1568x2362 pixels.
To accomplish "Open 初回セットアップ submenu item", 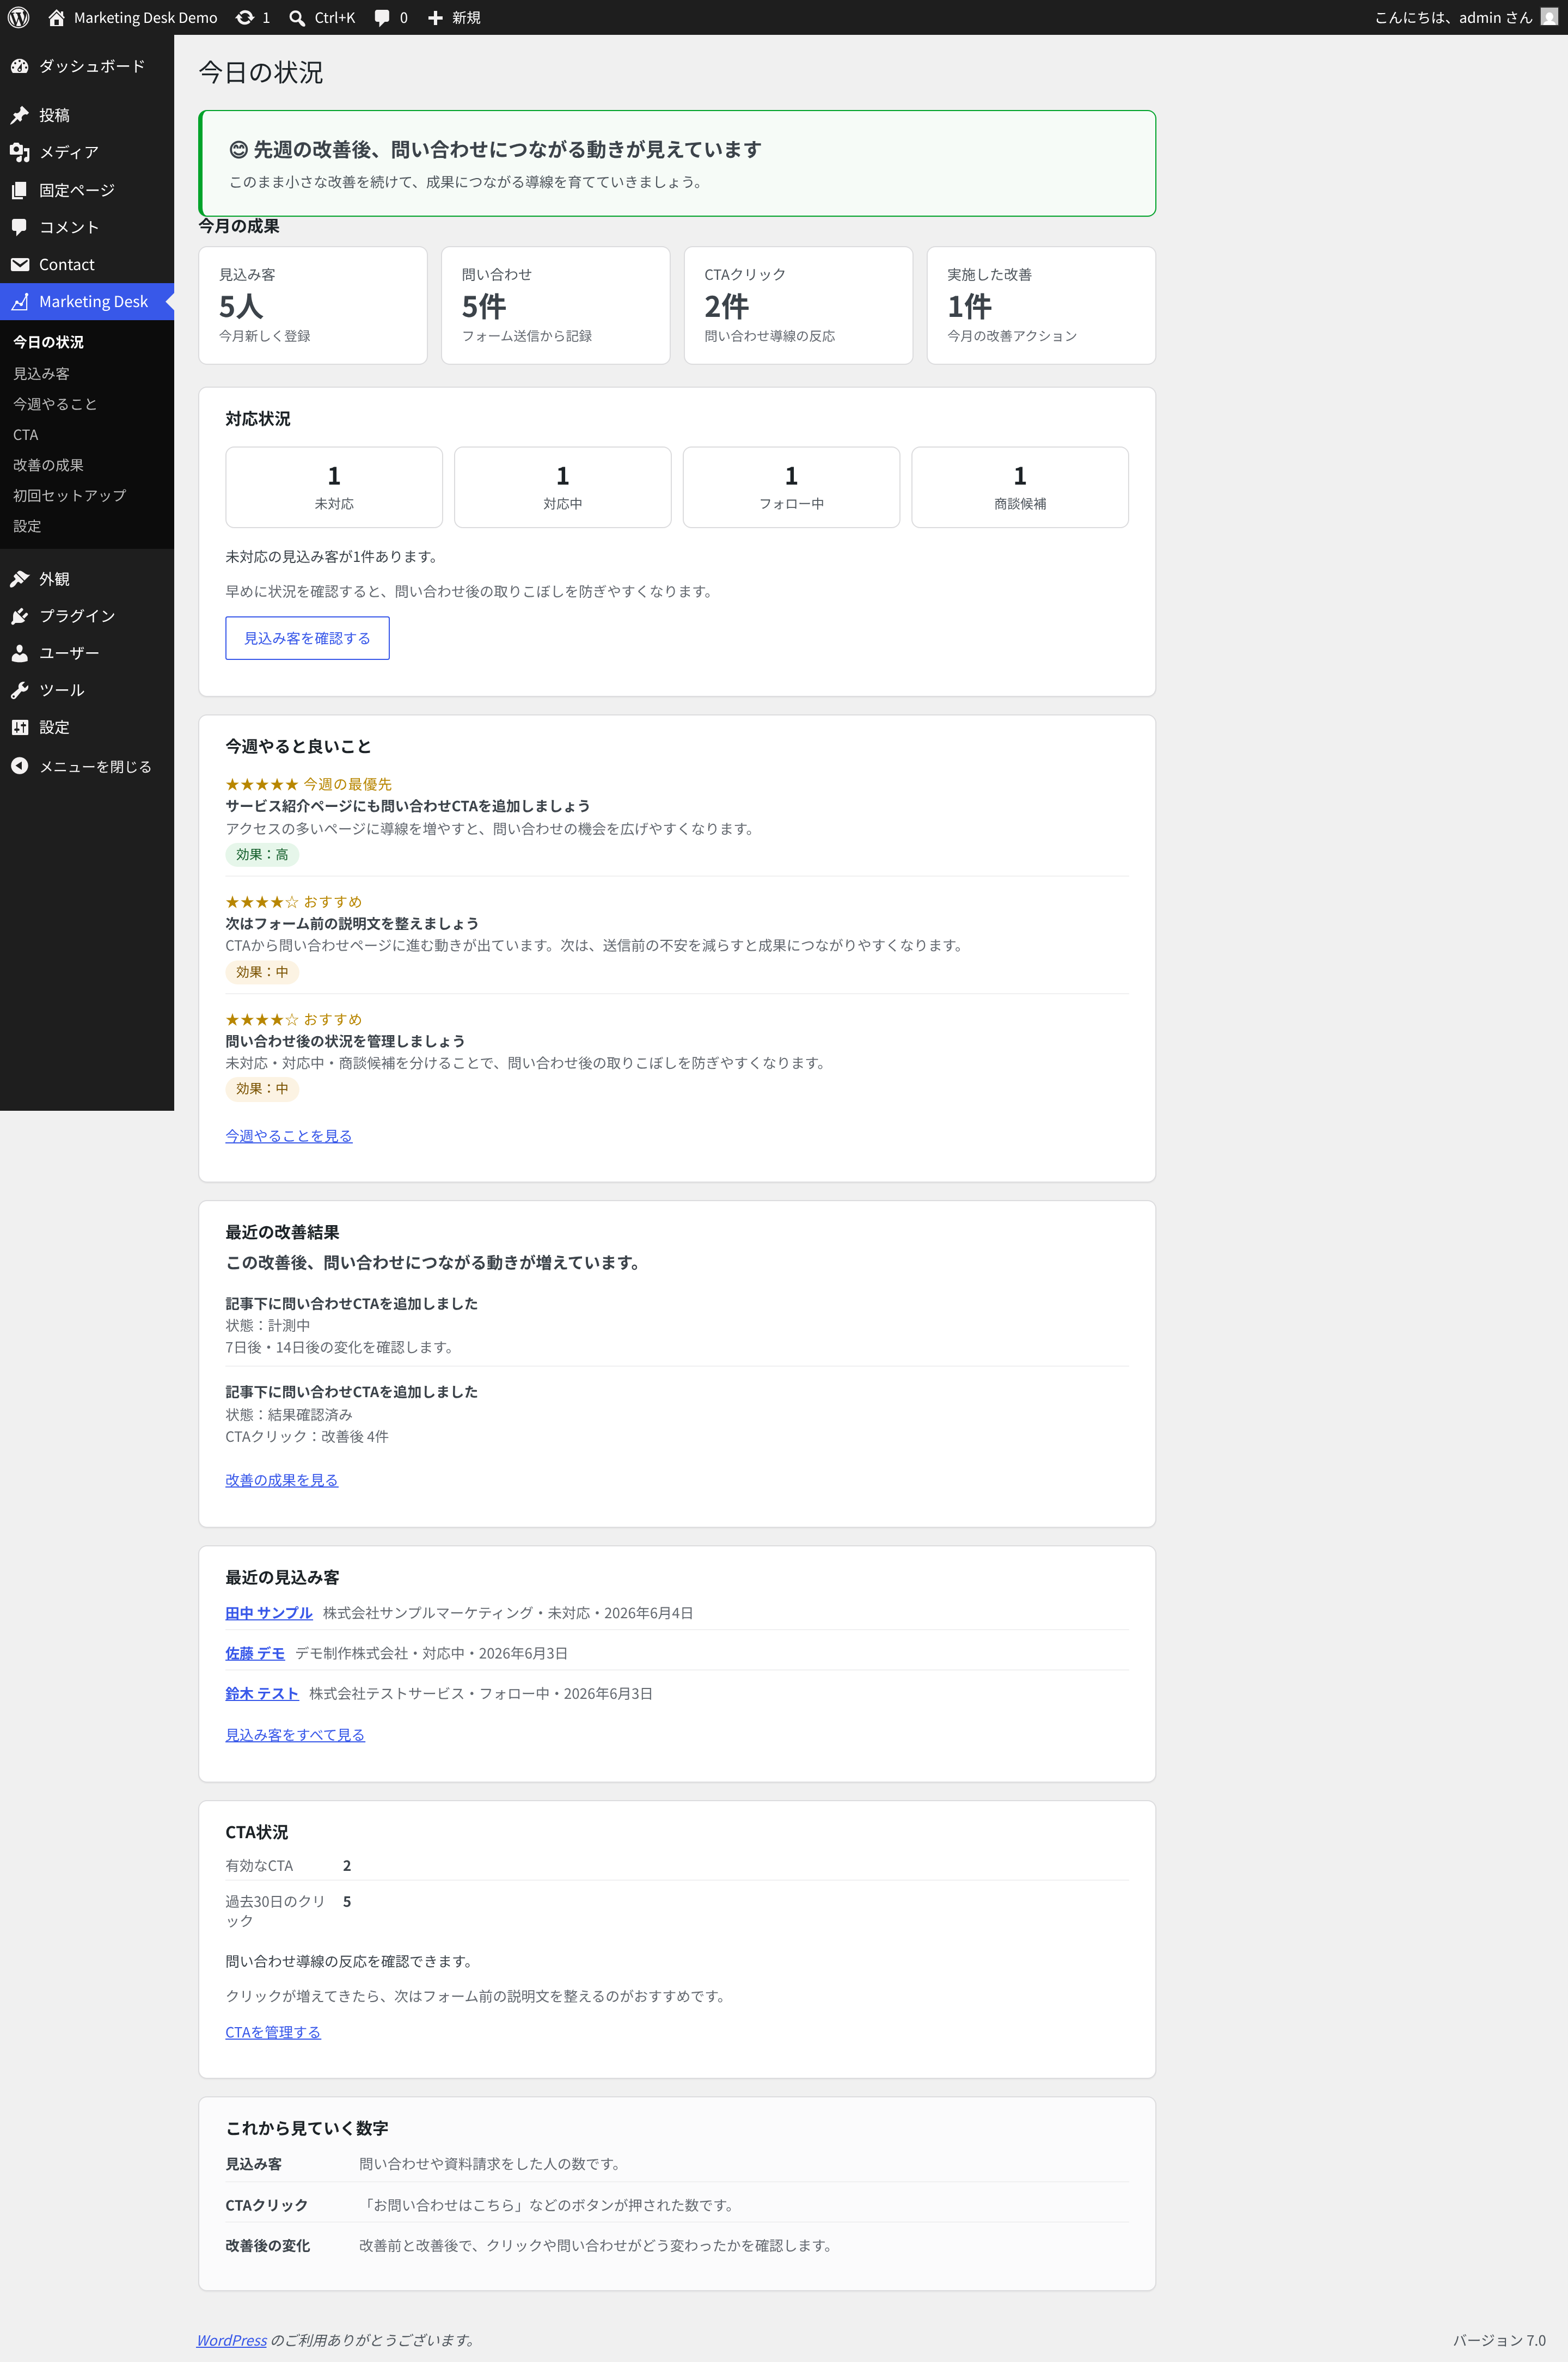I will (x=69, y=495).
